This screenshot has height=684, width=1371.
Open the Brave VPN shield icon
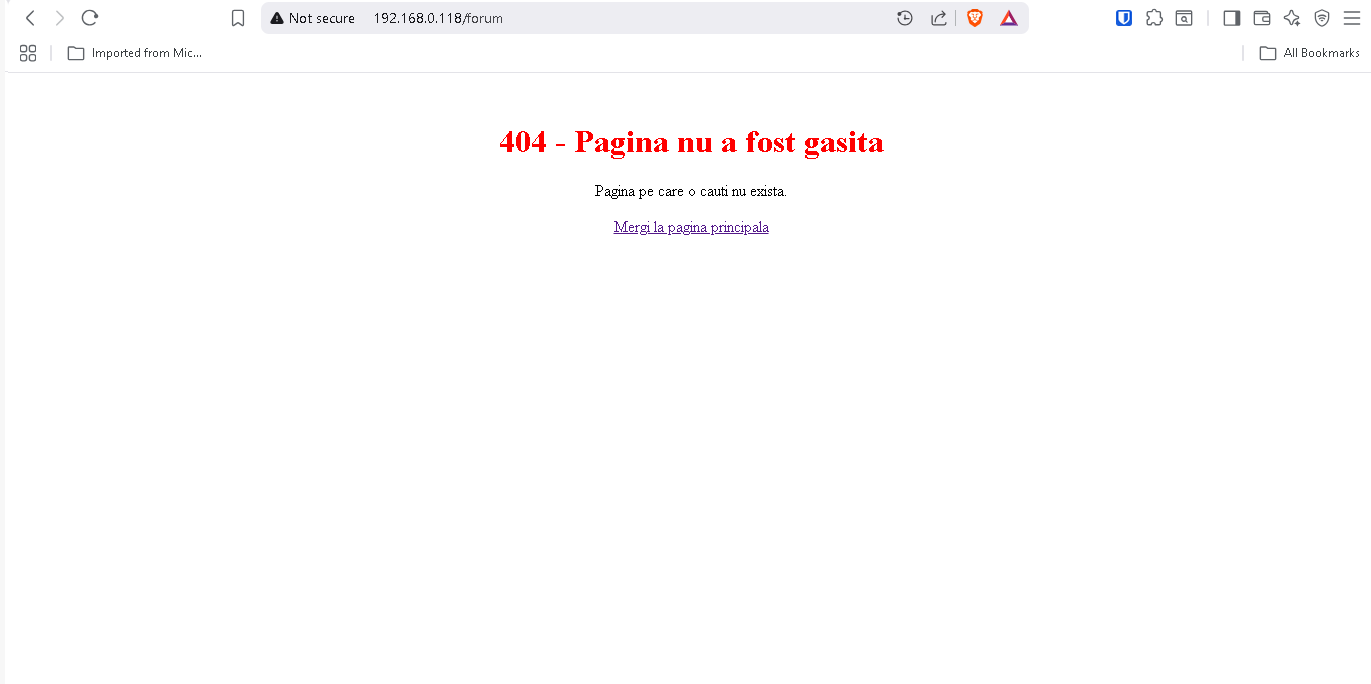click(x=1322, y=18)
